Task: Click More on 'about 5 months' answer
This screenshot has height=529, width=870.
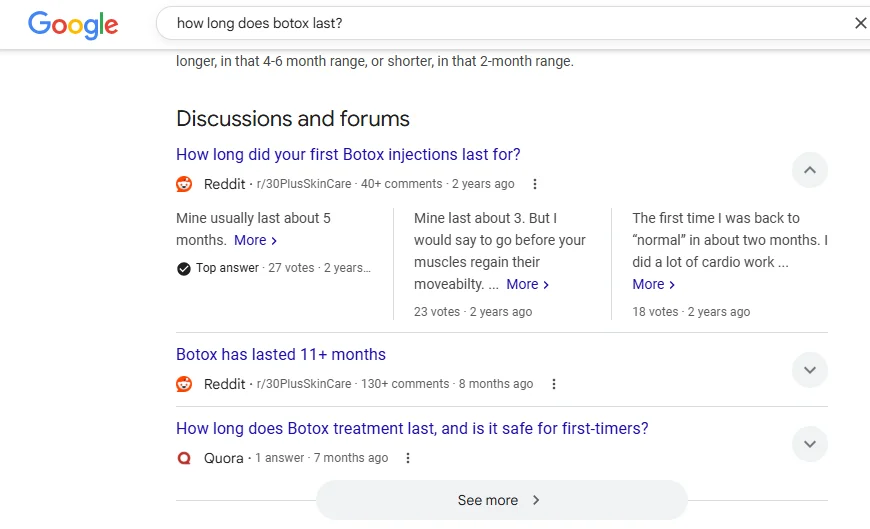Action: (255, 240)
